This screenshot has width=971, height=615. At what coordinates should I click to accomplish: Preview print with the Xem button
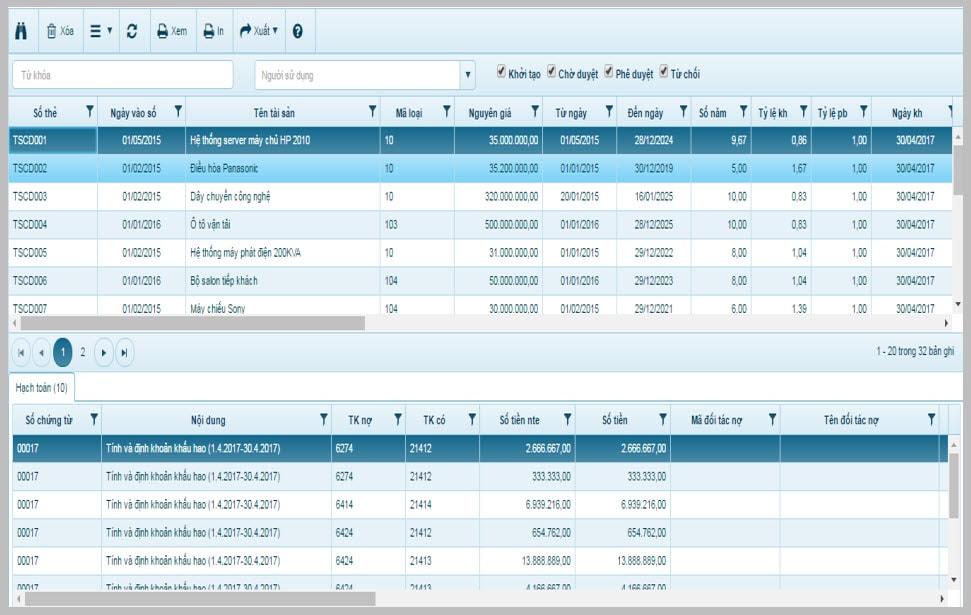(172, 31)
